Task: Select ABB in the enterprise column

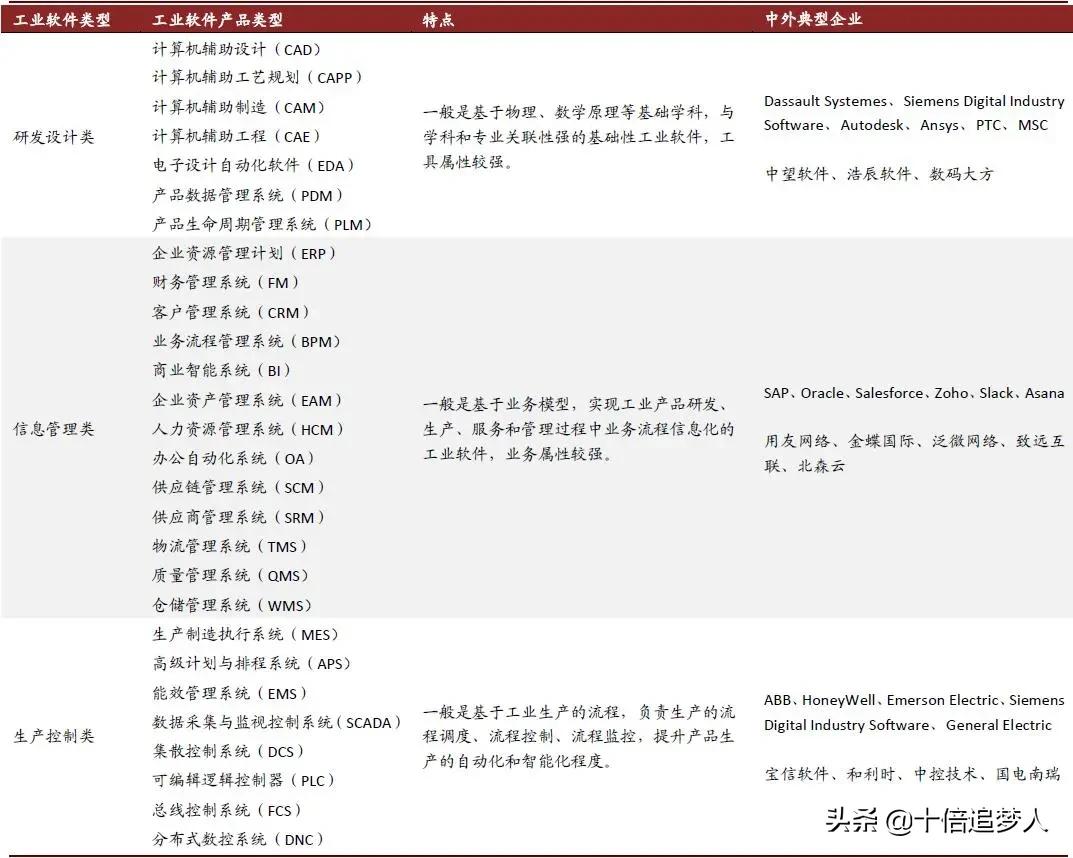Action: (779, 699)
